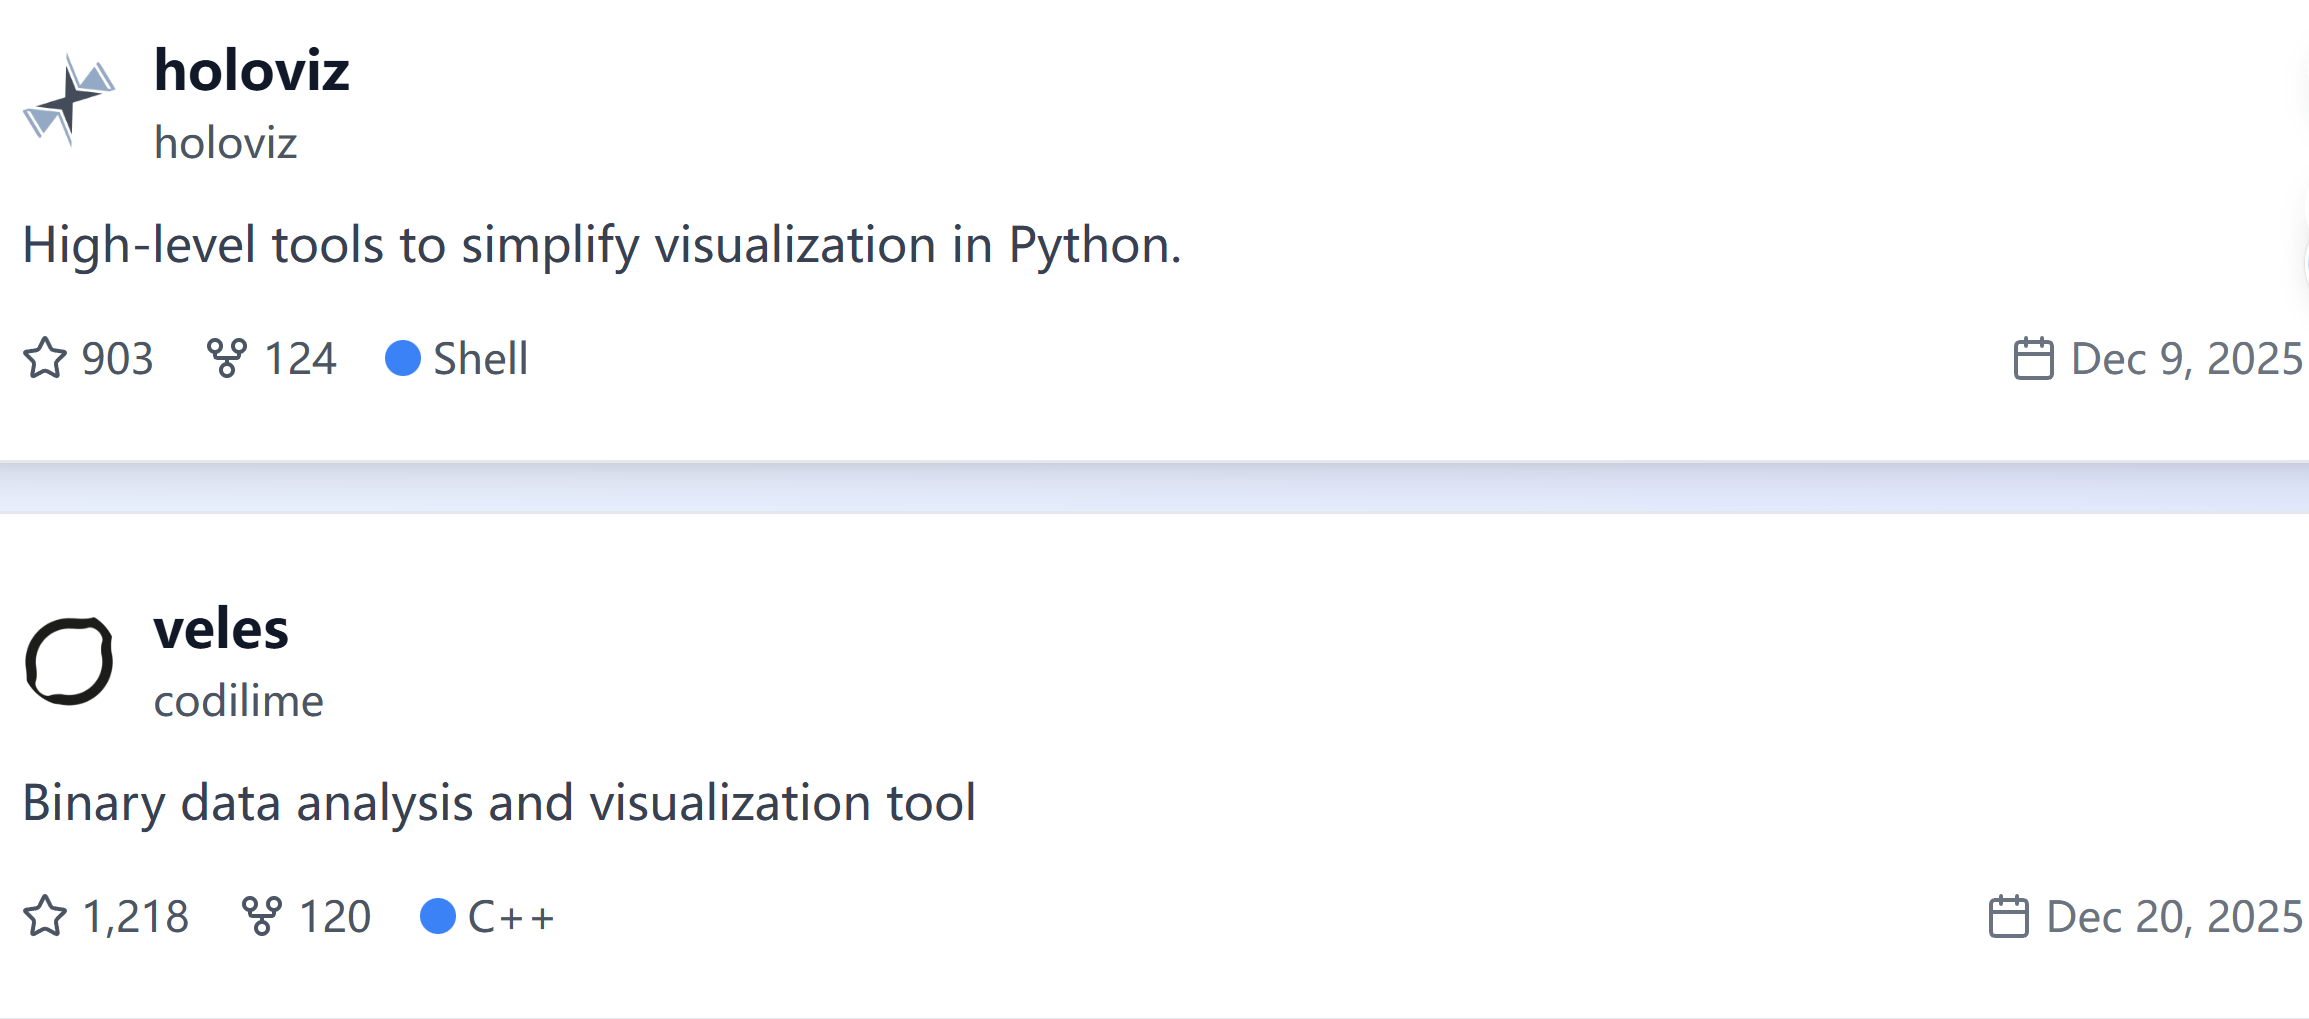The image size is (2309, 1019).
Task: Click the Dec 20, 2025 date text
Action: point(2174,916)
